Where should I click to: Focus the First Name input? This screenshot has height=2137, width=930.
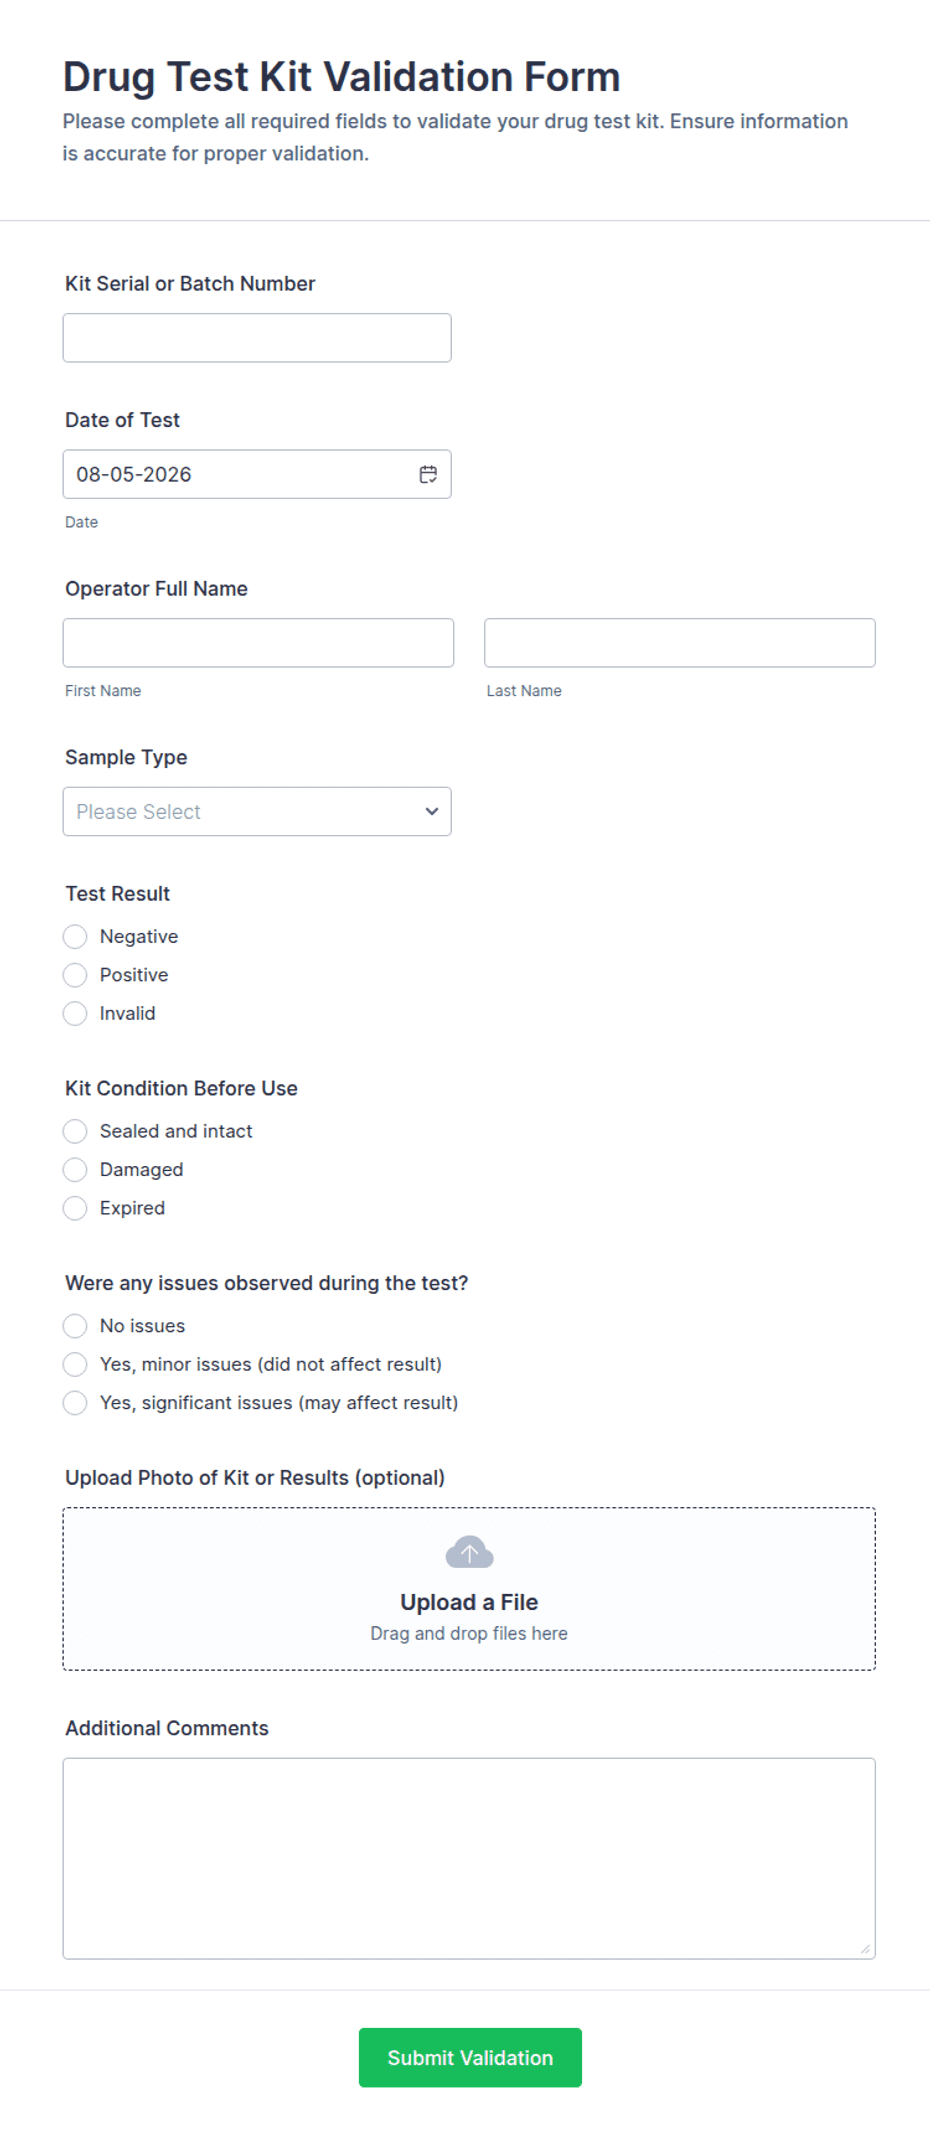[x=258, y=642]
